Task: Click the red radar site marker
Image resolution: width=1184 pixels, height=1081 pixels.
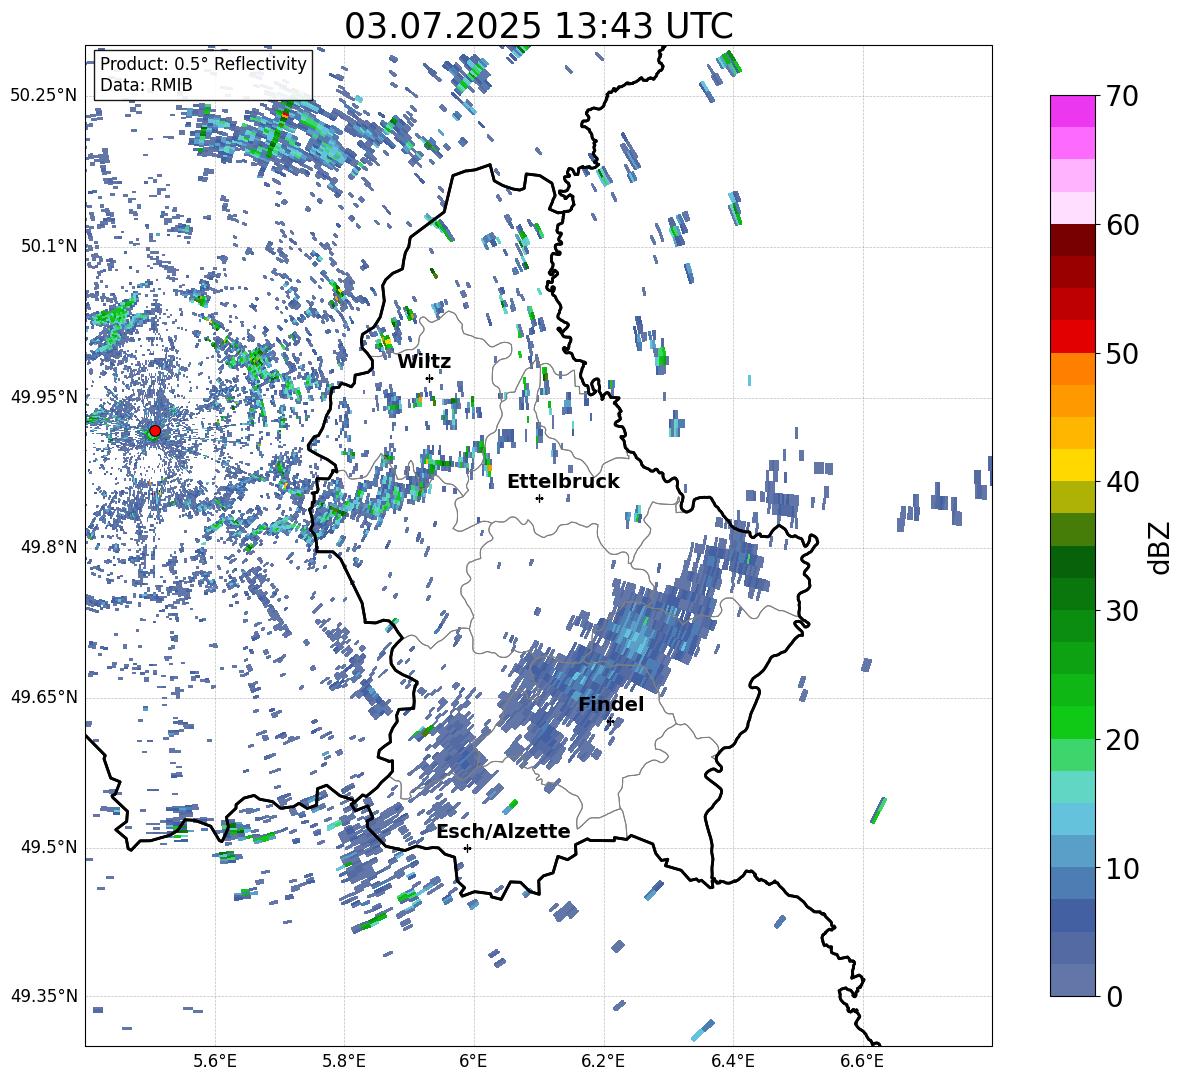Action: (x=155, y=431)
